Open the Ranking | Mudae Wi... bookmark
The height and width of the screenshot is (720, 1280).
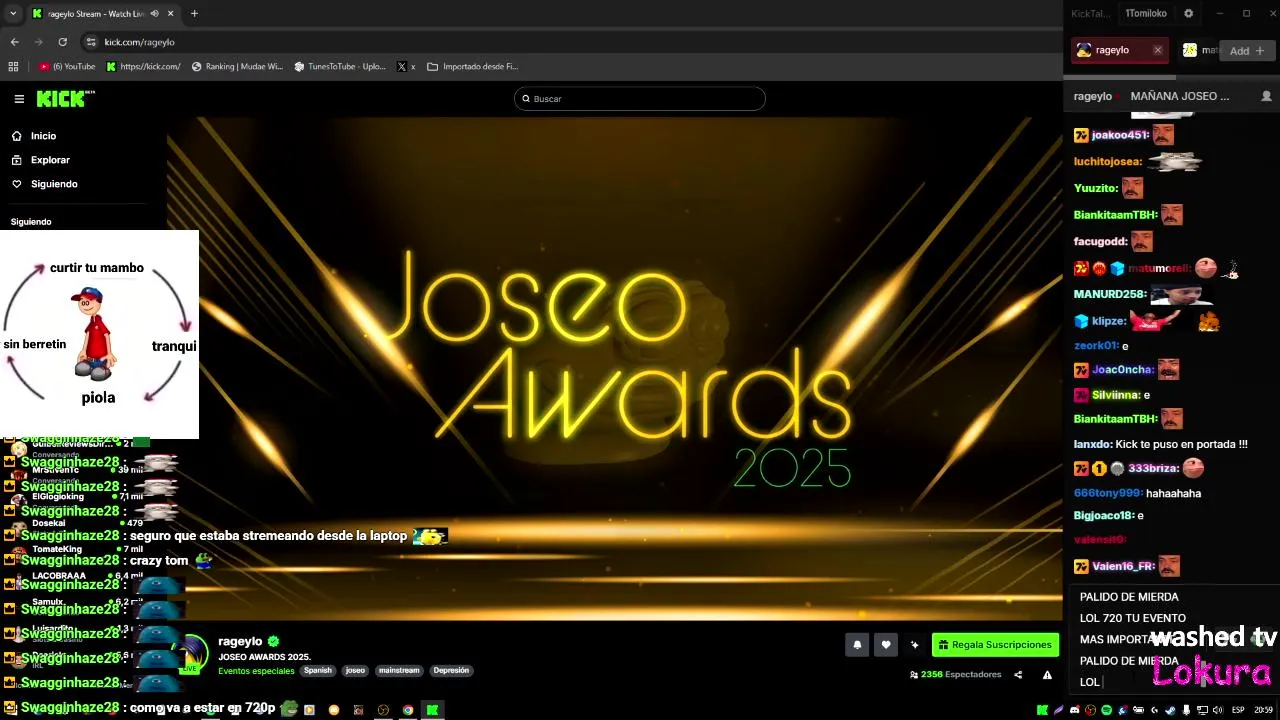[237, 67]
